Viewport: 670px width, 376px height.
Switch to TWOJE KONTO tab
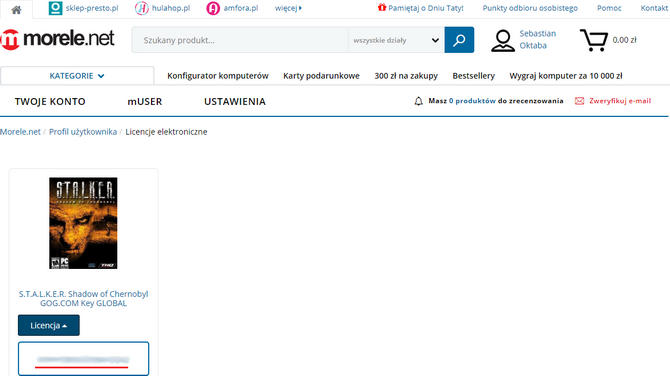point(50,101)
